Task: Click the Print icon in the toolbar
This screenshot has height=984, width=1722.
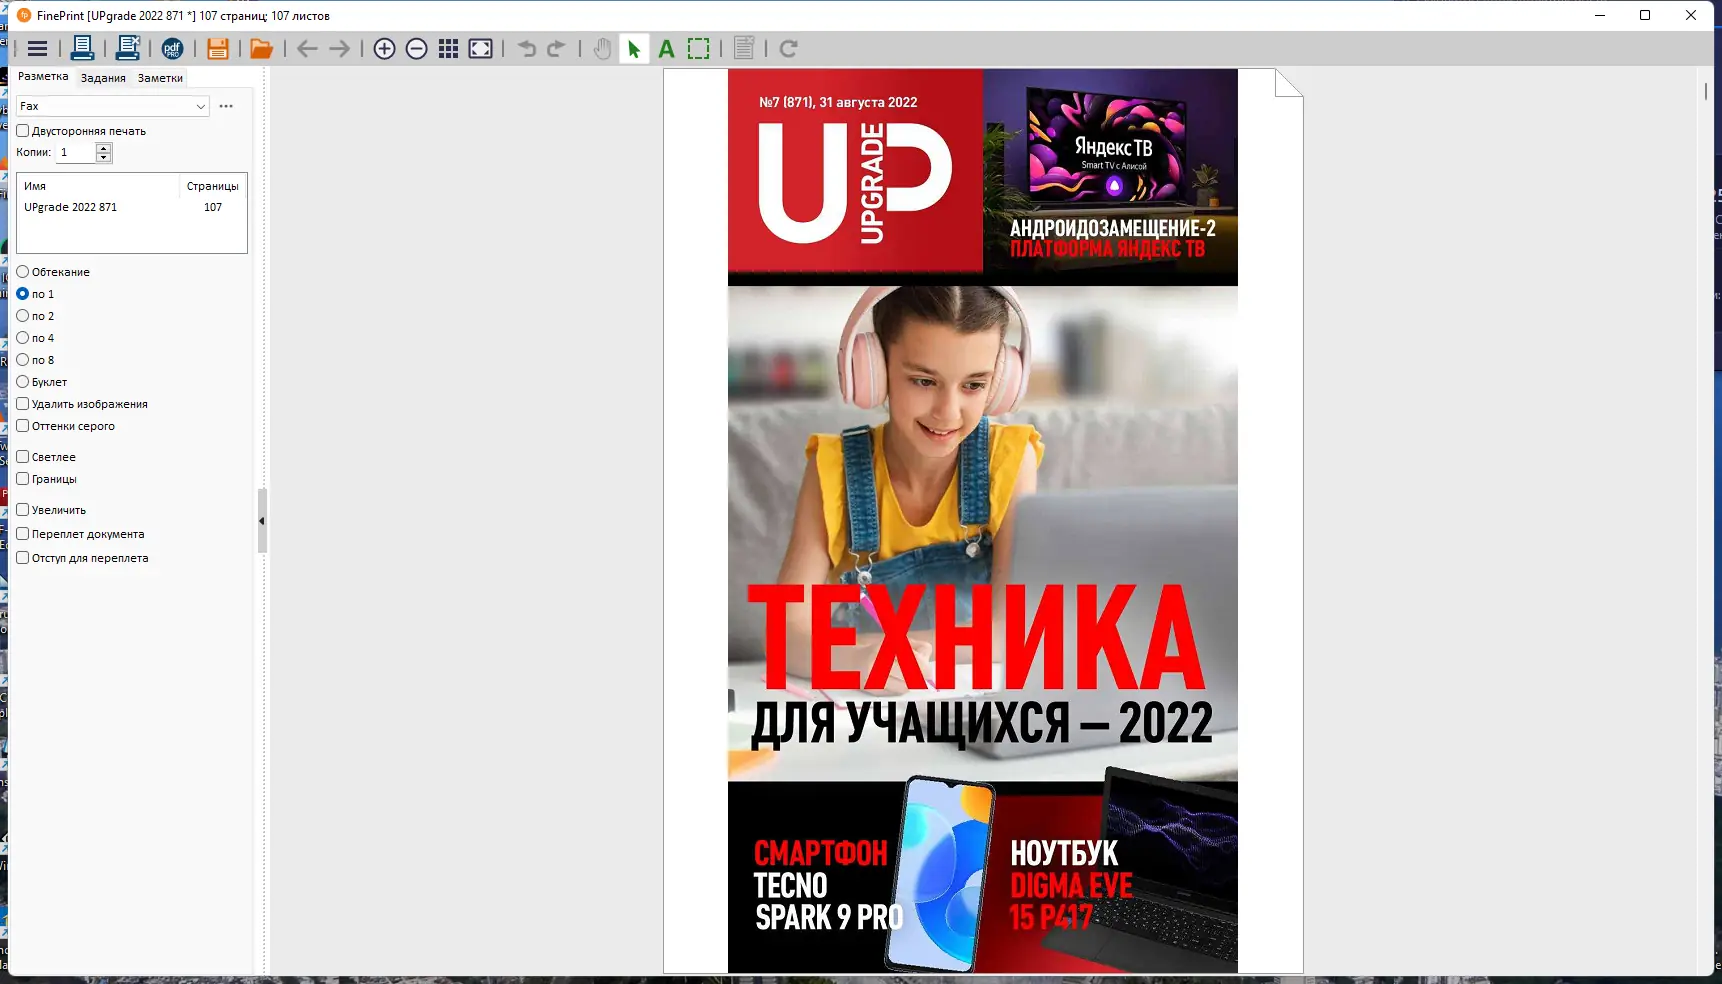Action: pos(83,48)
